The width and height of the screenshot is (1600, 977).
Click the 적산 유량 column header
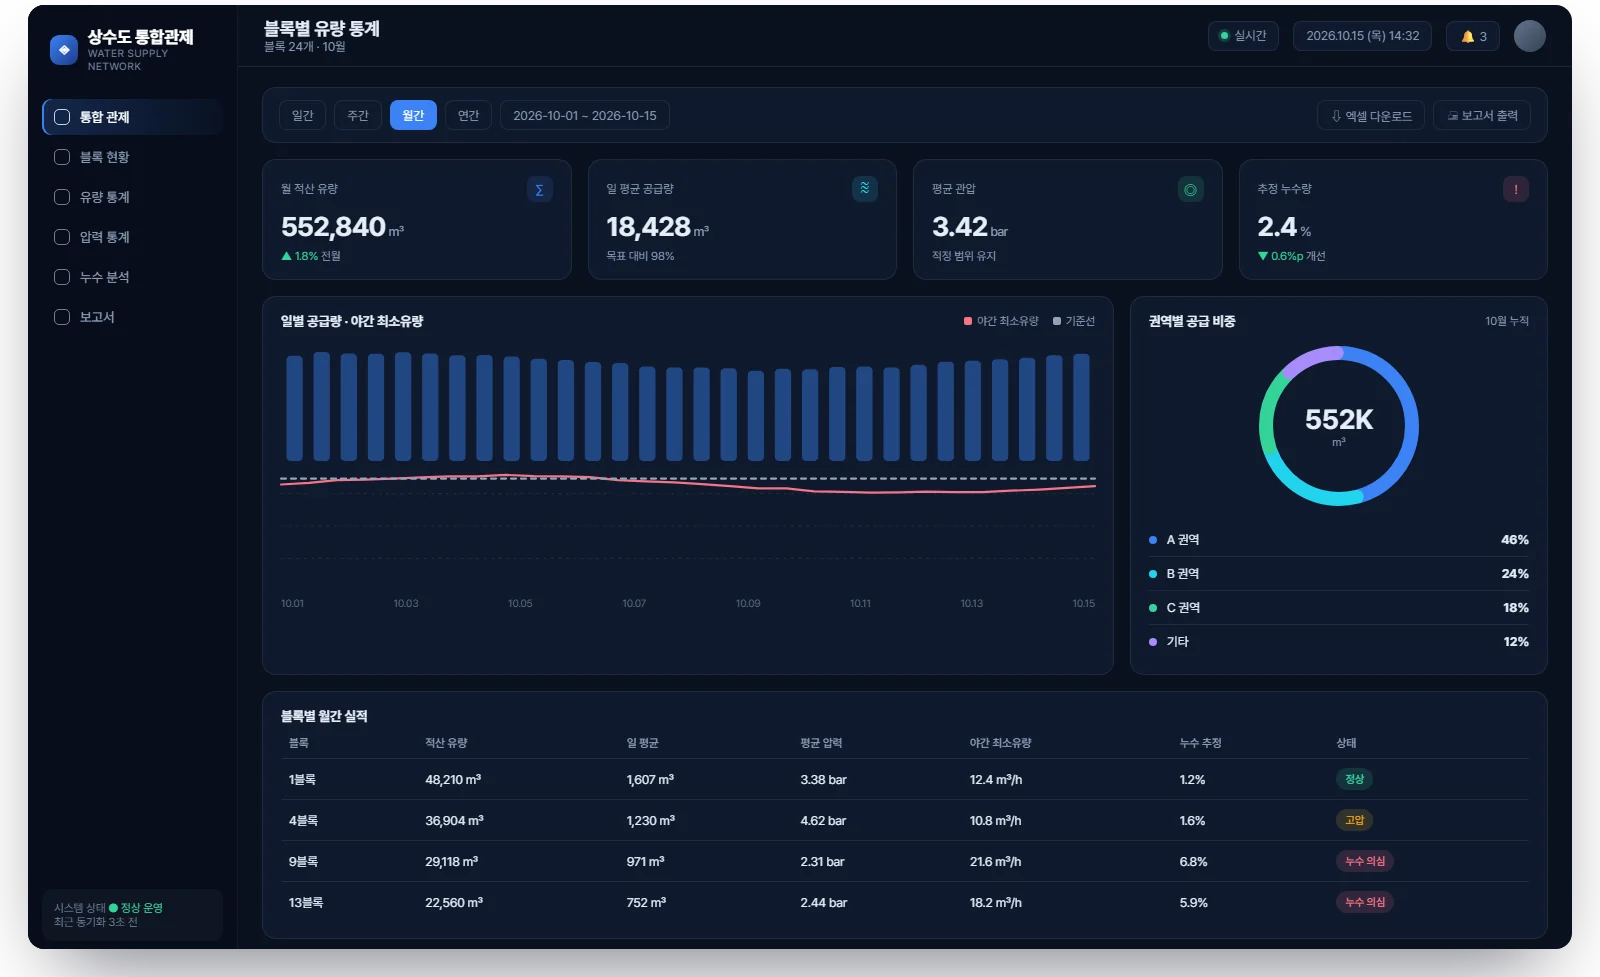[x=446, y=743]
